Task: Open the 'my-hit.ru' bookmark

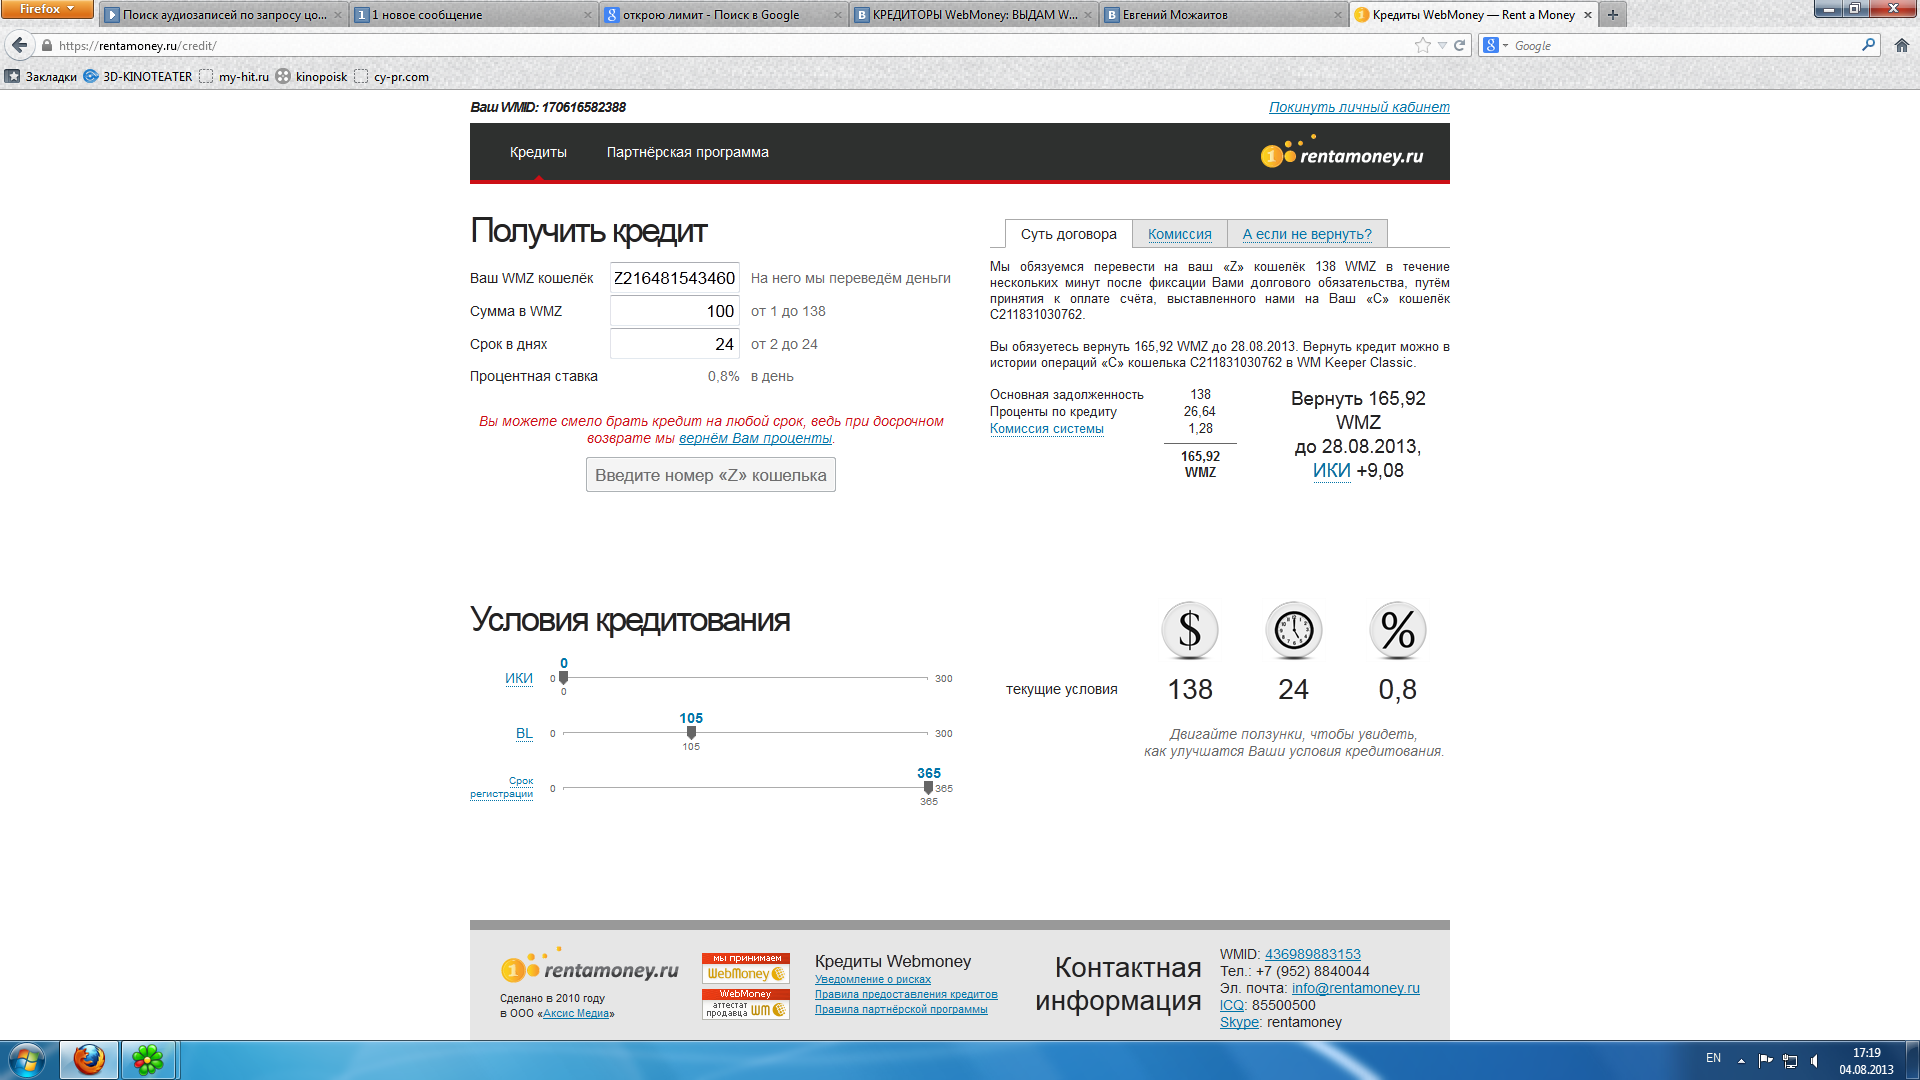Action: click(234, 76)
